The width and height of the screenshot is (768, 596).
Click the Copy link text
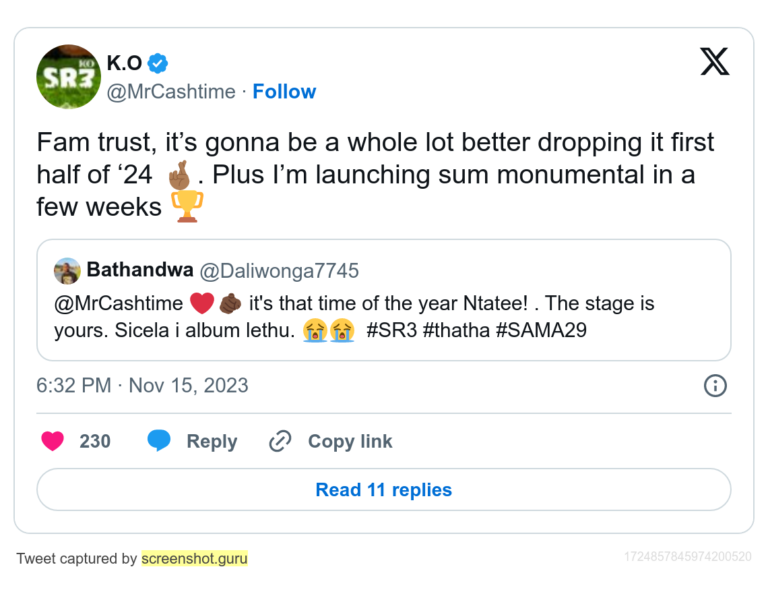(x=350, y=441)
